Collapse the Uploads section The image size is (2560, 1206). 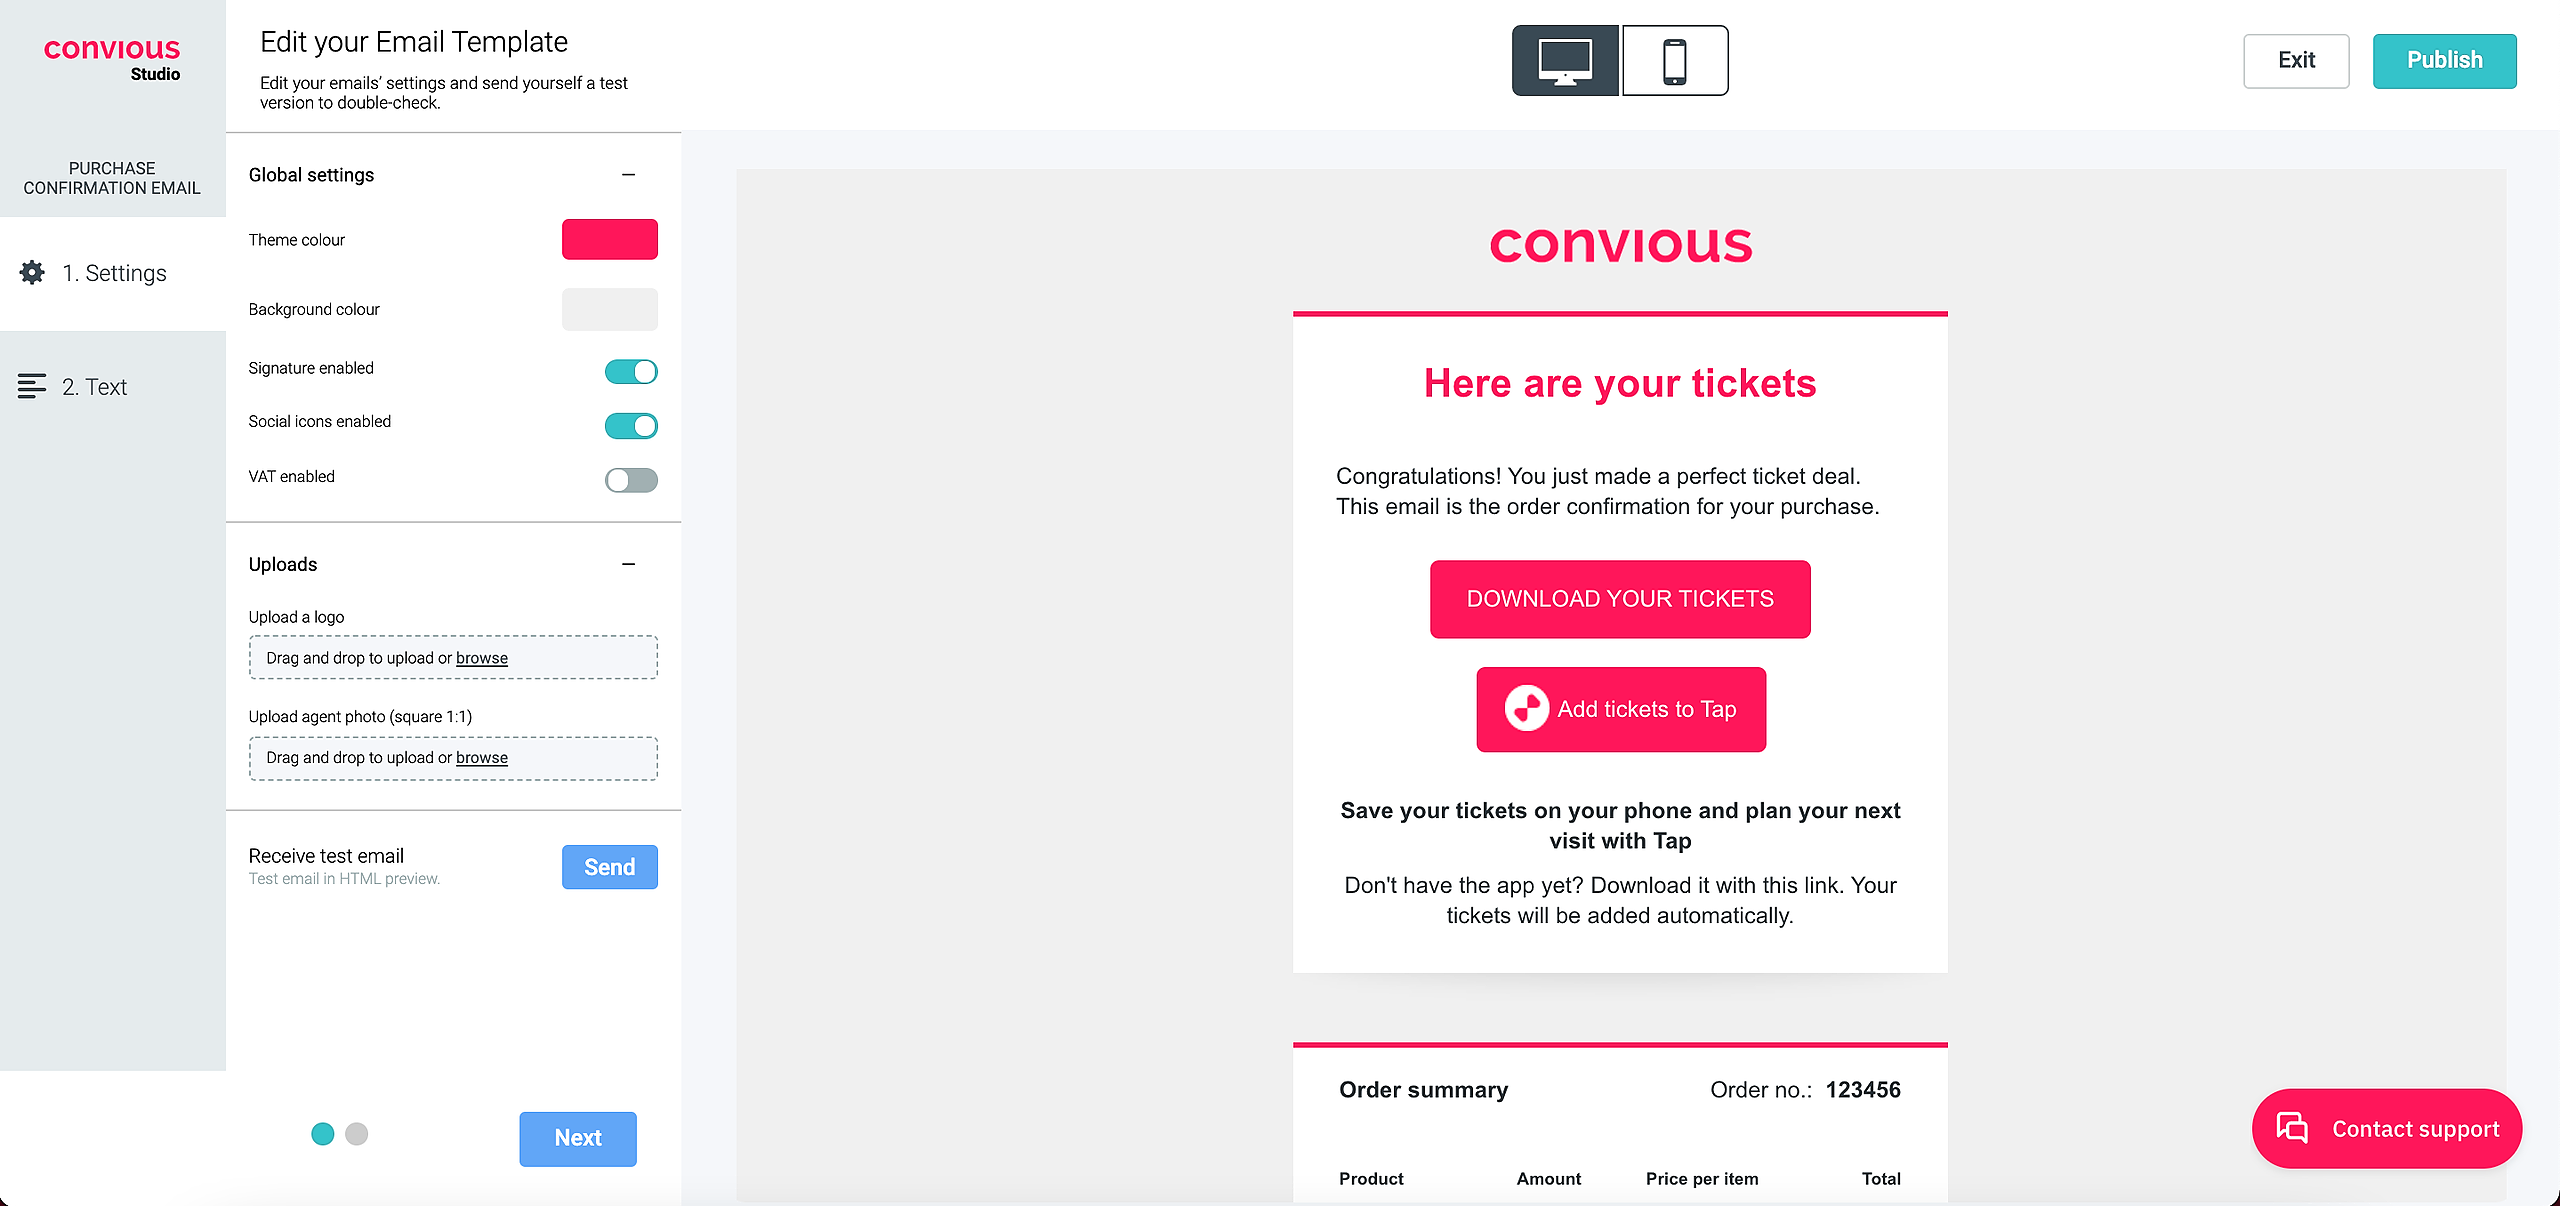tap(628, 564)
